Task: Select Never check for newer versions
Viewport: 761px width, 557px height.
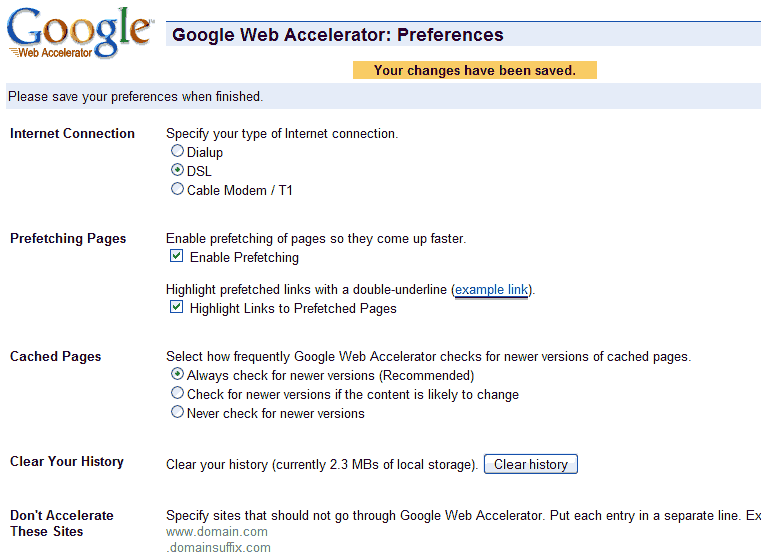Action: [x=177, y=412]
